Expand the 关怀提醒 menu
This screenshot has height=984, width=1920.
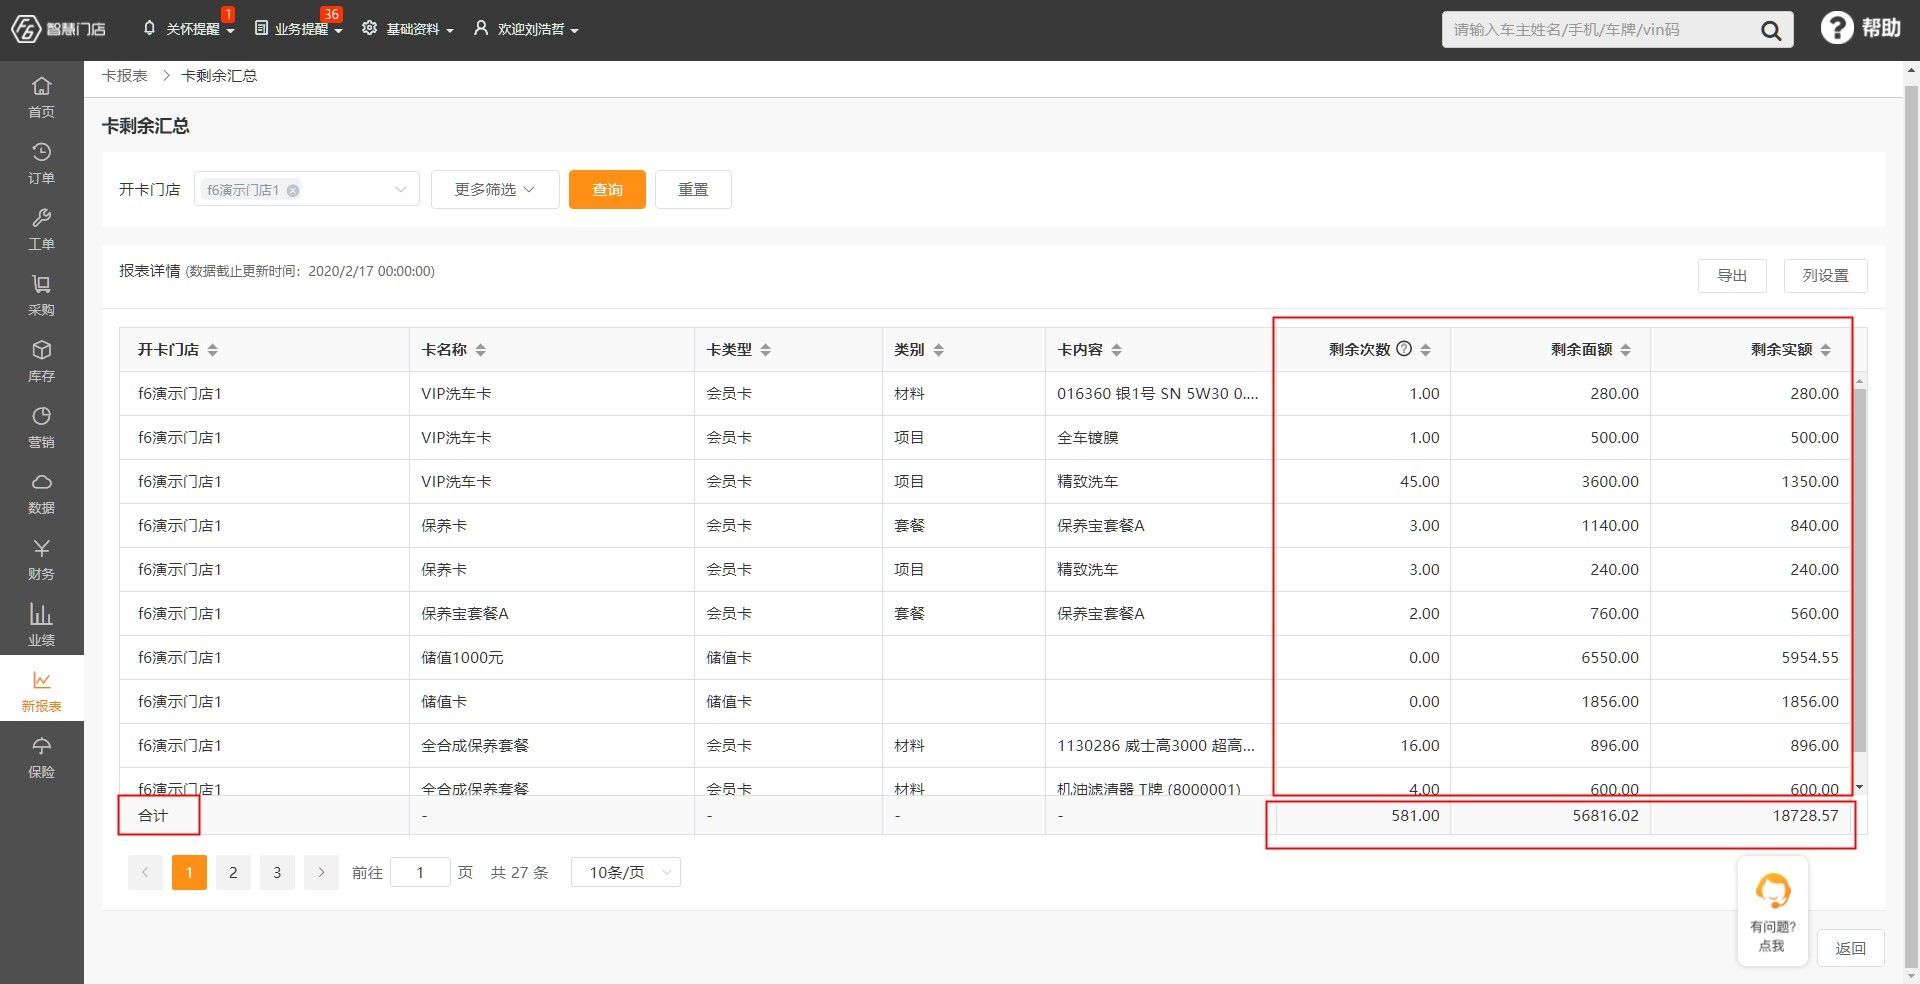190,29
